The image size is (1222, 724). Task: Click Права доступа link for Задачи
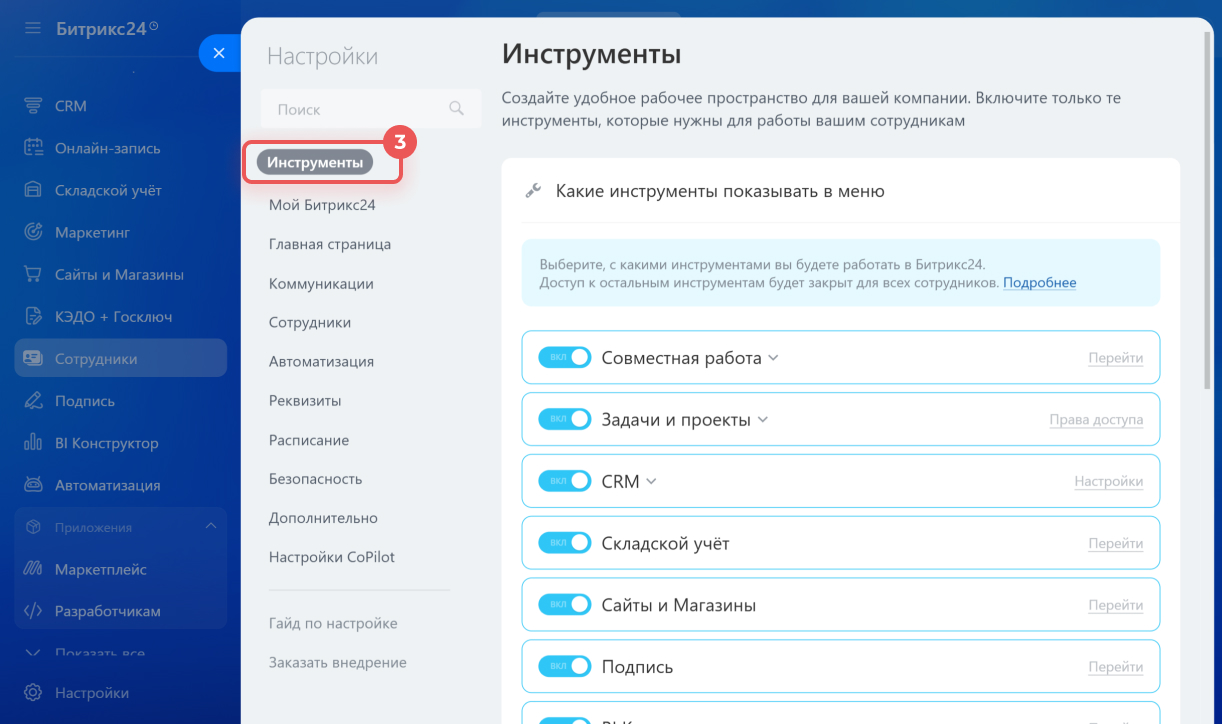pos(1096,420)
